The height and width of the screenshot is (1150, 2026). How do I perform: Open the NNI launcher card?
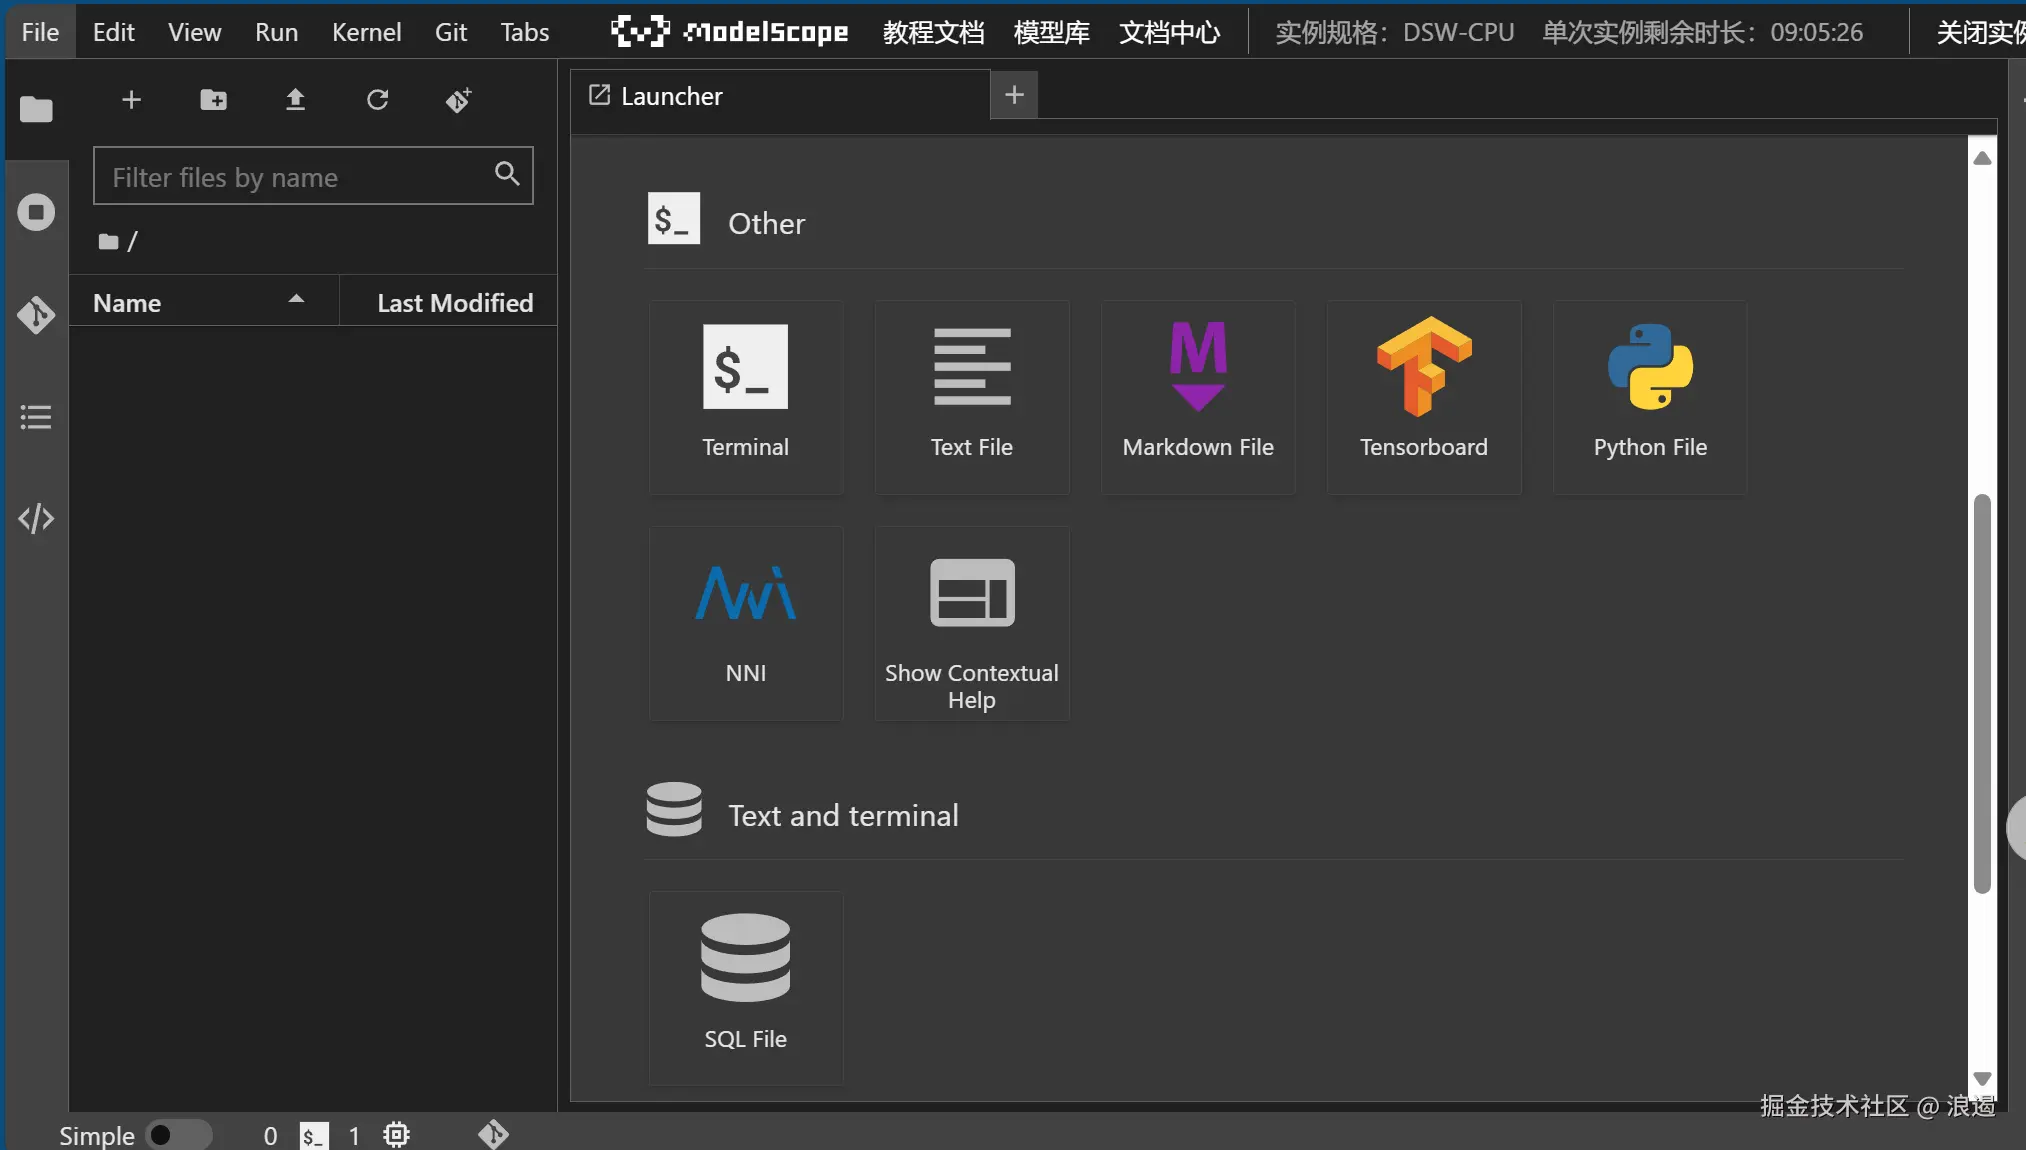point(745,623)
